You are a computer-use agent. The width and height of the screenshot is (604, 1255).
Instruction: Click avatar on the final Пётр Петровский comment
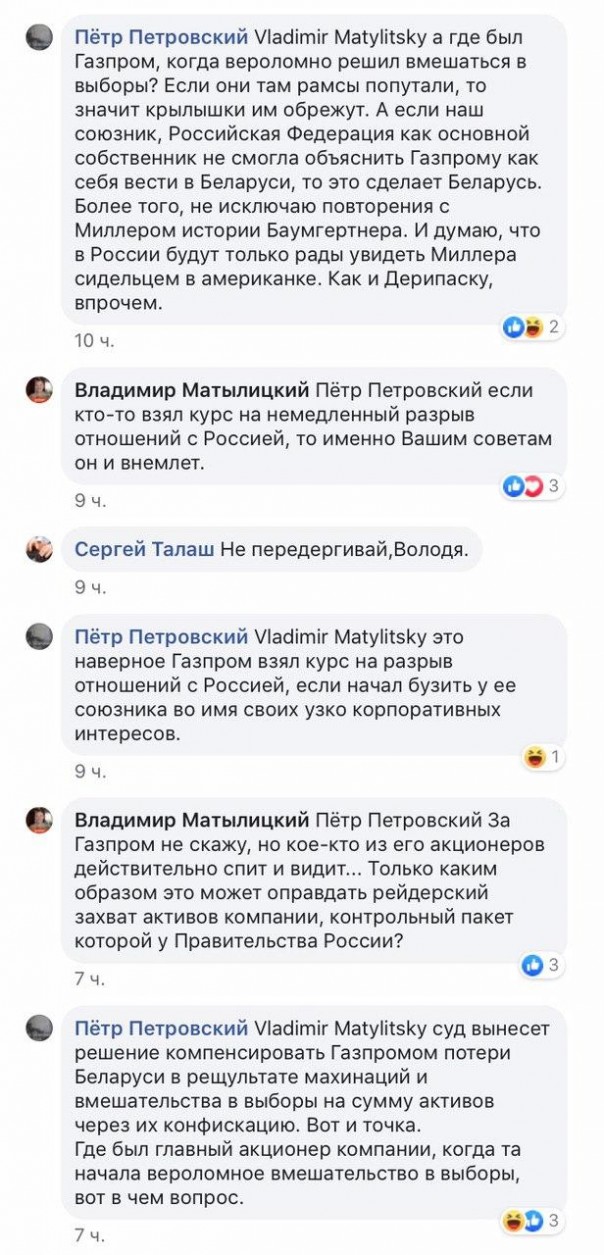coord(39,1028)
